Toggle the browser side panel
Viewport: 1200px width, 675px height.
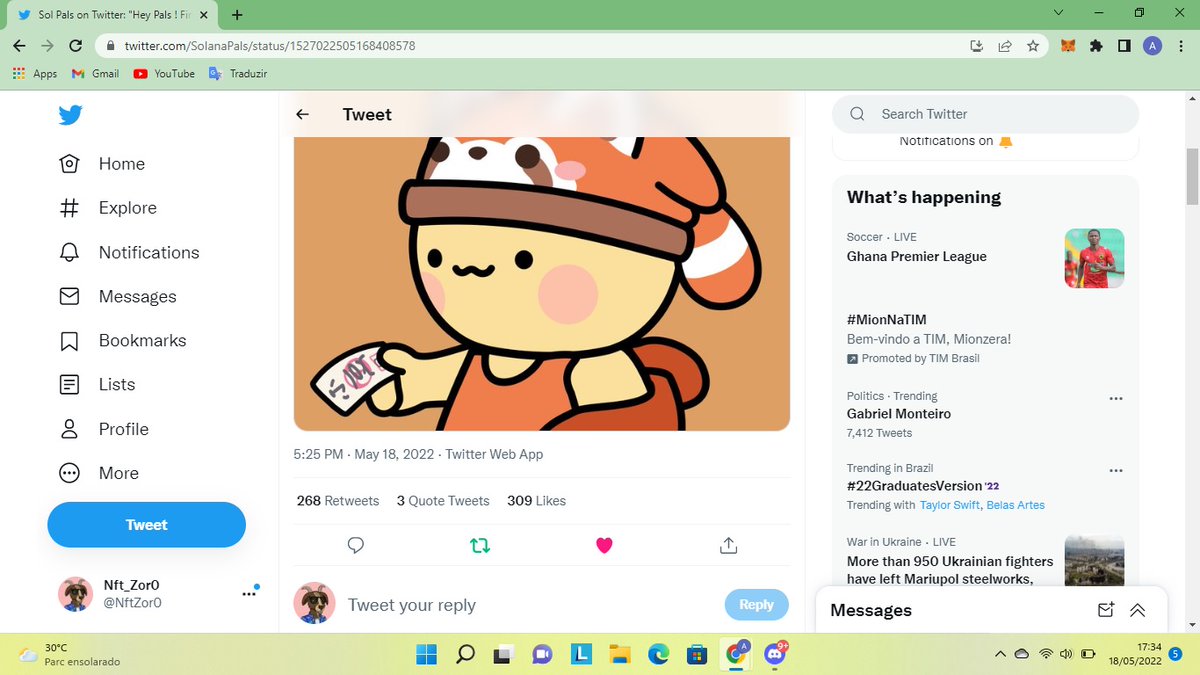click(1124, 46)
